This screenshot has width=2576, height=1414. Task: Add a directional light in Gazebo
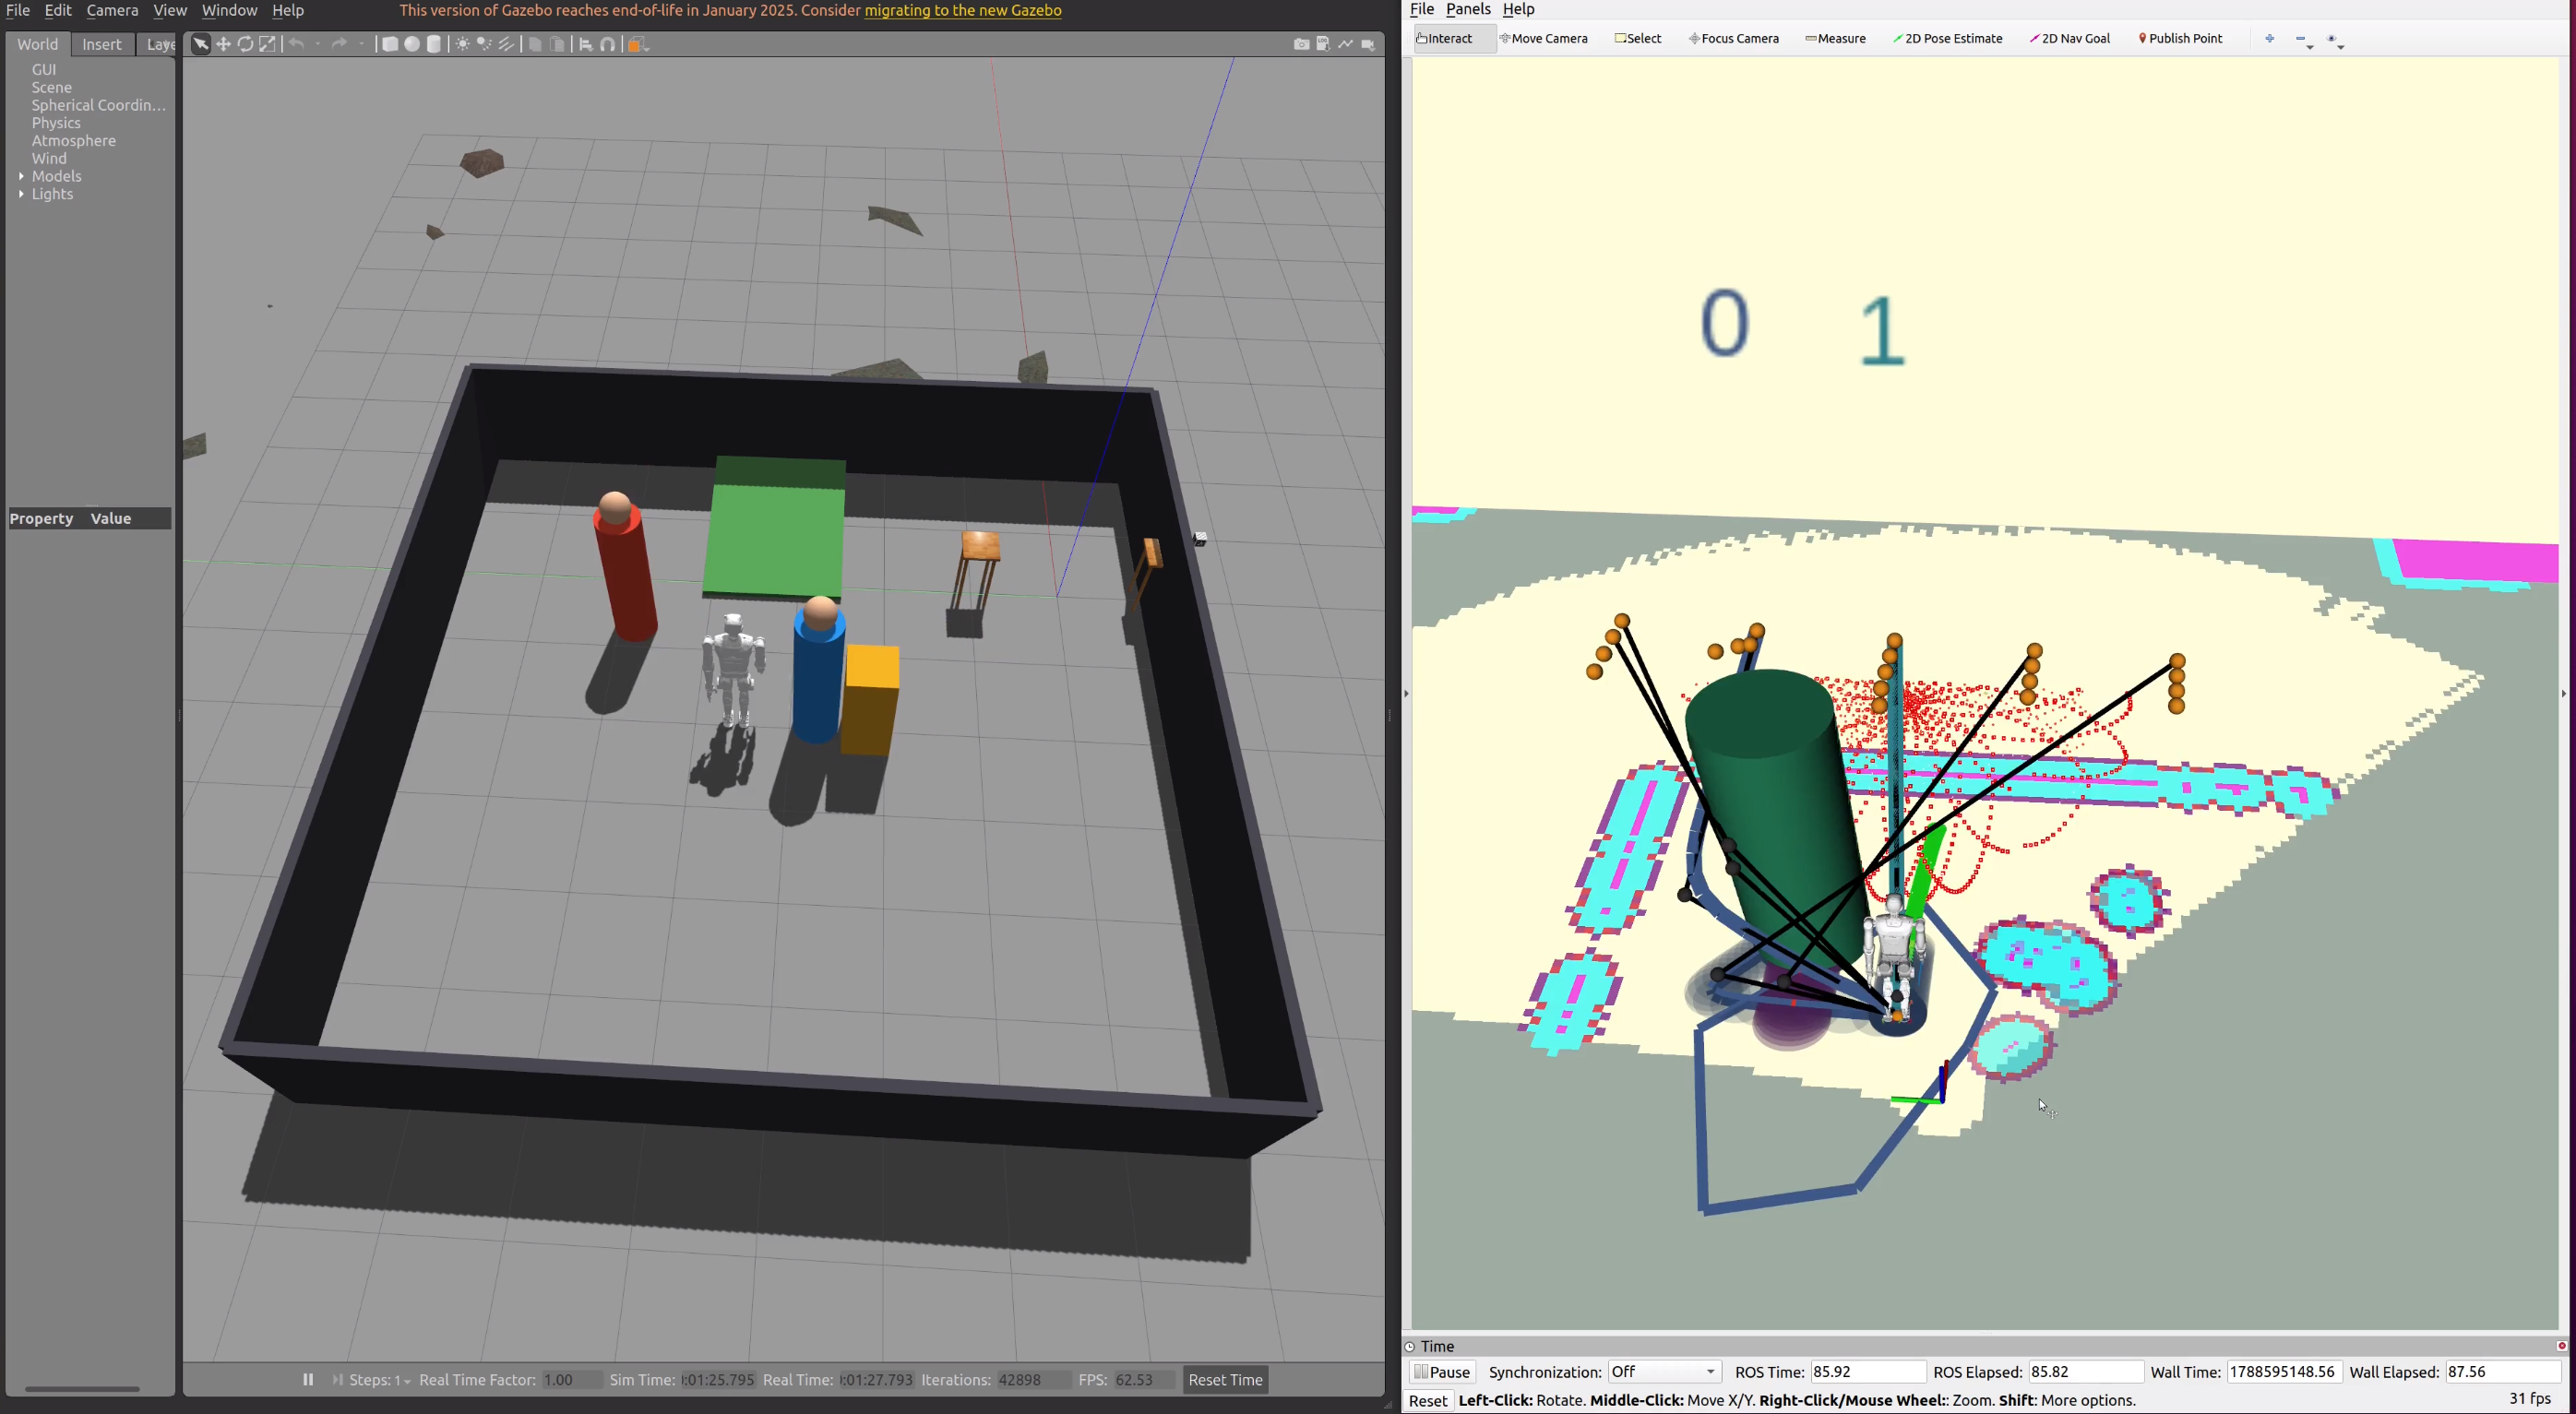click(x=507, y=44)
